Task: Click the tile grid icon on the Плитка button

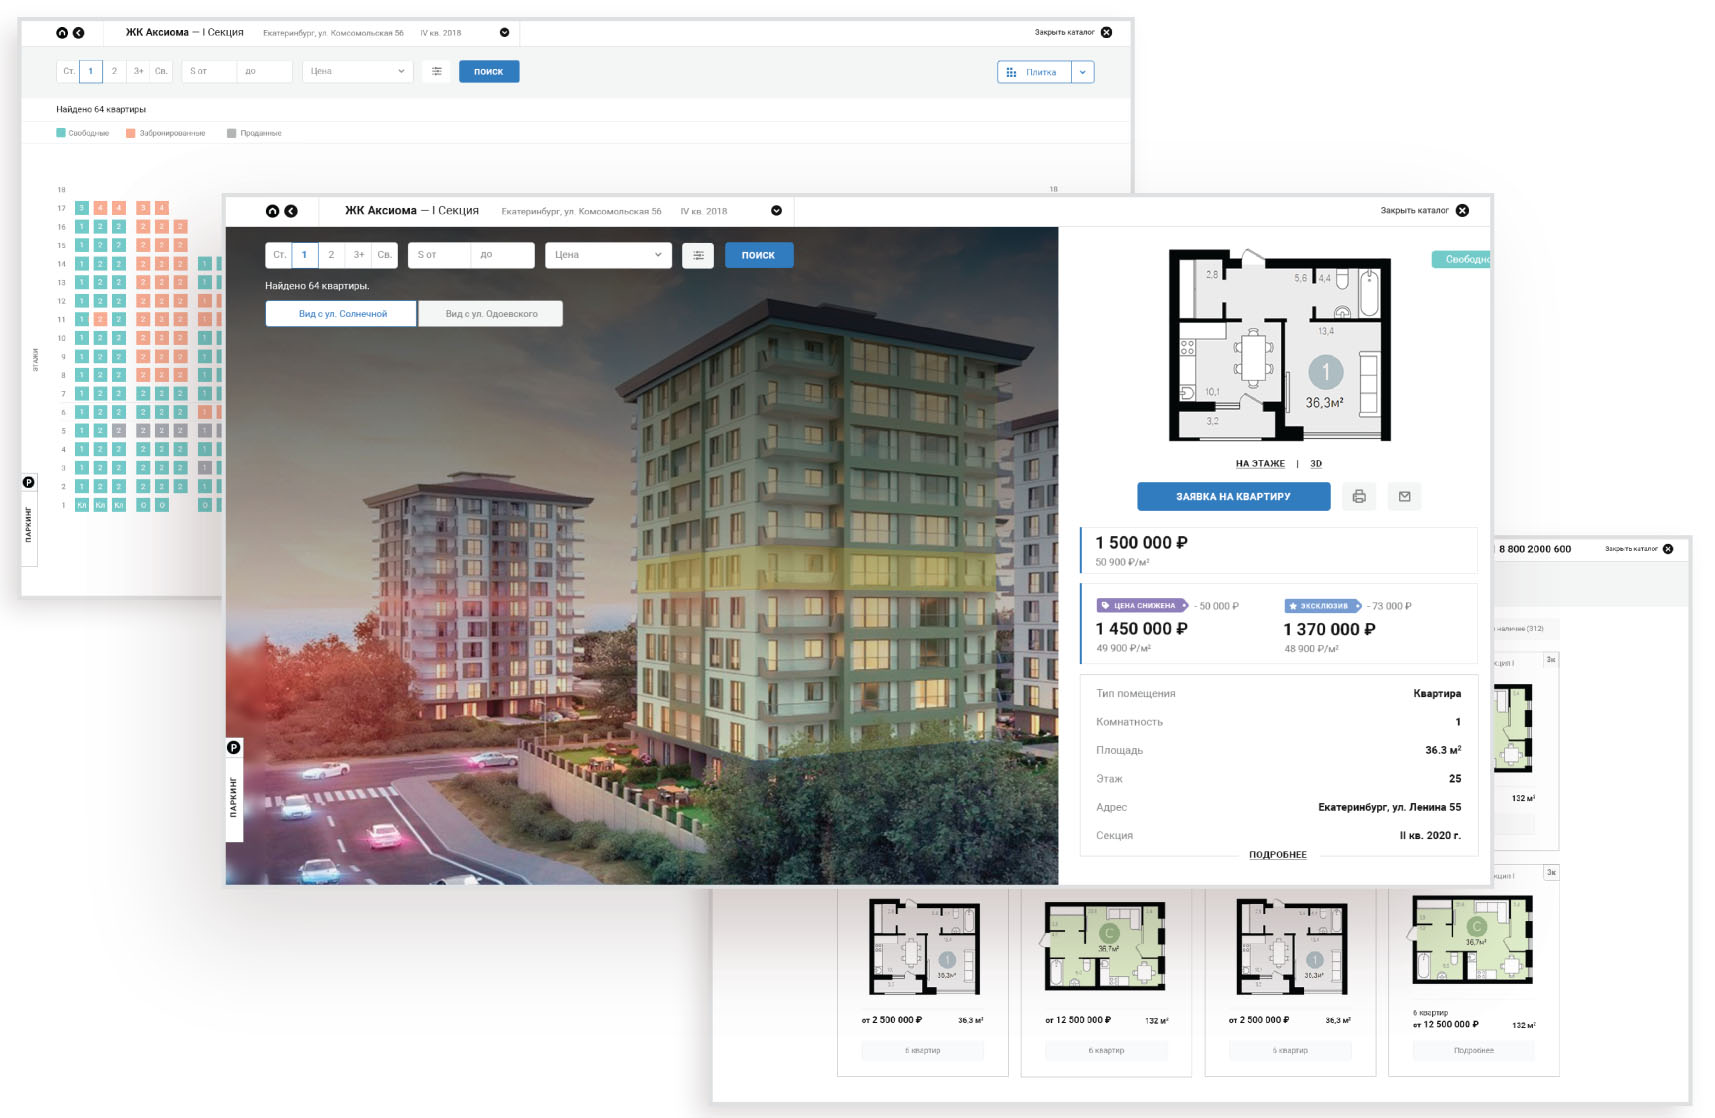Action: click(1011, 72)
